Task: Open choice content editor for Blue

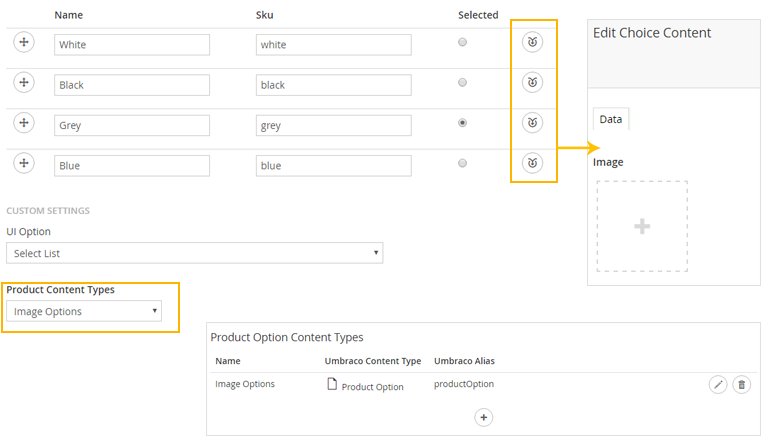Action: click(x=532, y=163)
